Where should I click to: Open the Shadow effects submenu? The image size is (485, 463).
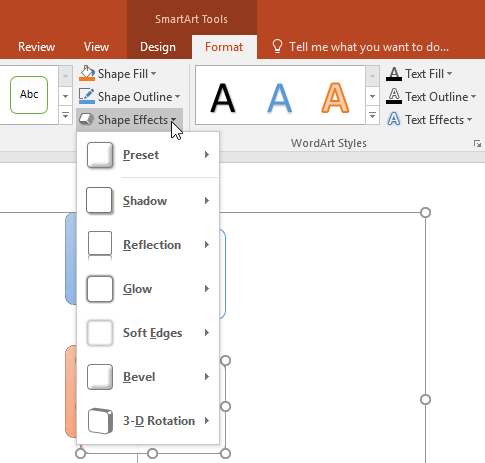point(148,201)
